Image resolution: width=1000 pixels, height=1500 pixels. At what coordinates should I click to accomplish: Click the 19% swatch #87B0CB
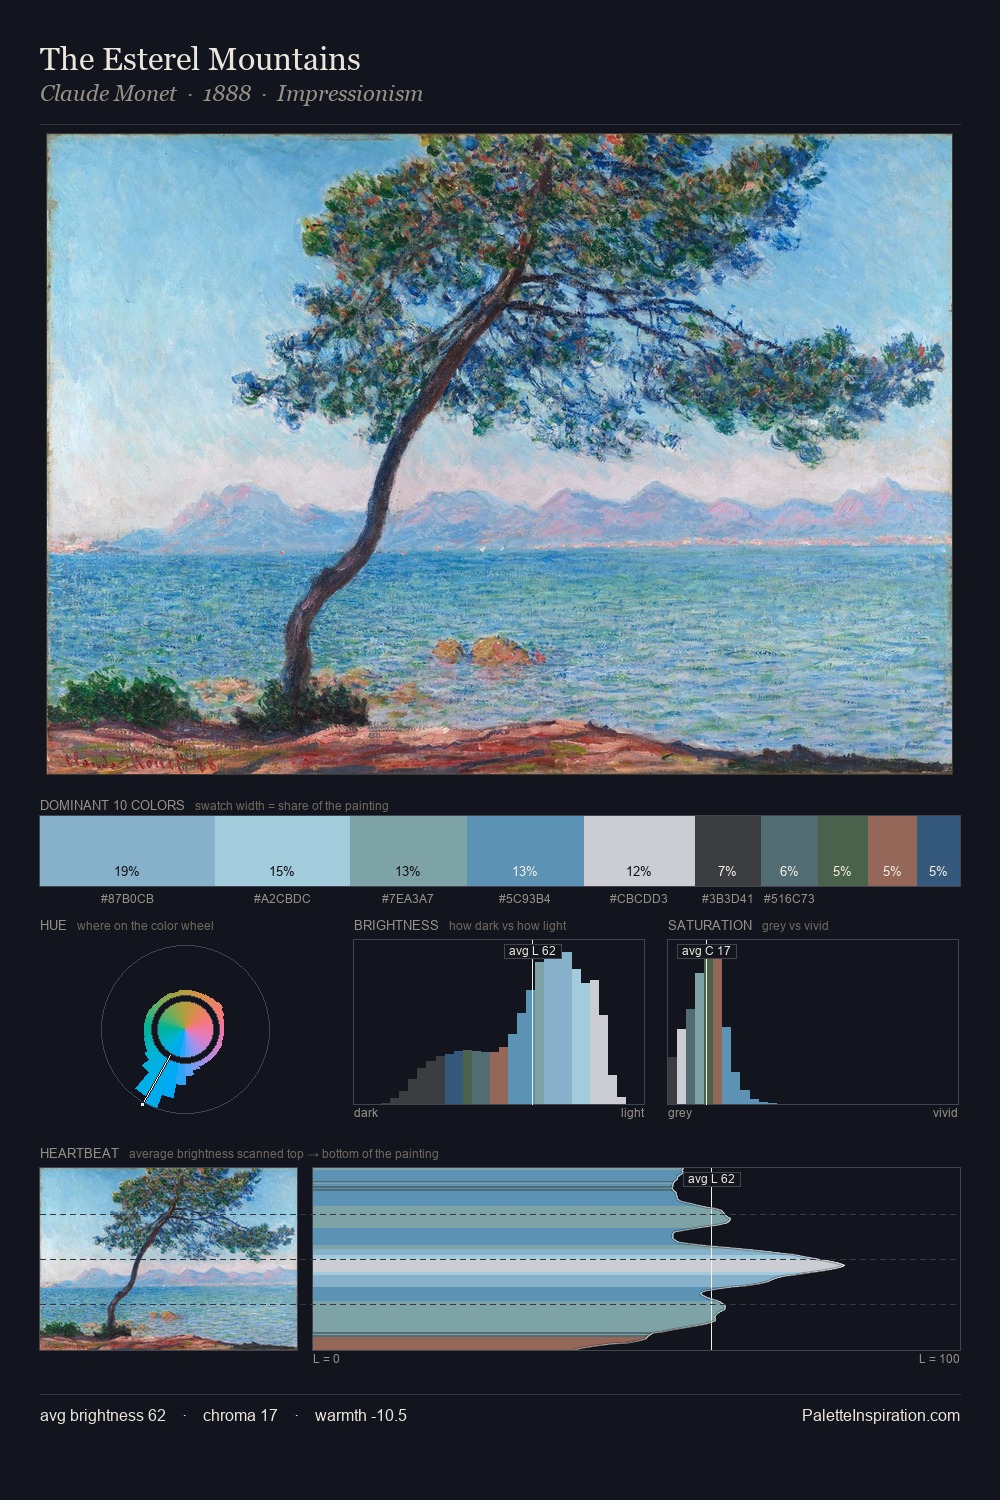click(x=127, y=851)
